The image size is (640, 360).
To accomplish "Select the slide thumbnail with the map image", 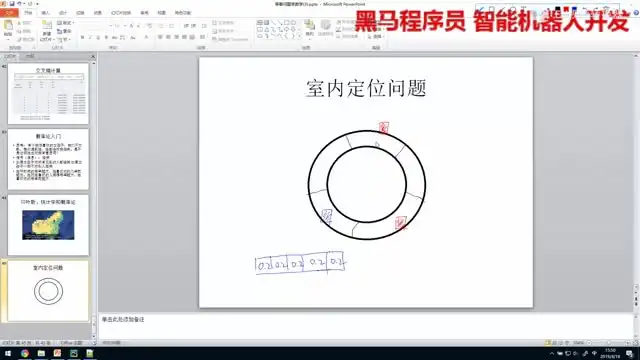I will click(48, 225).
